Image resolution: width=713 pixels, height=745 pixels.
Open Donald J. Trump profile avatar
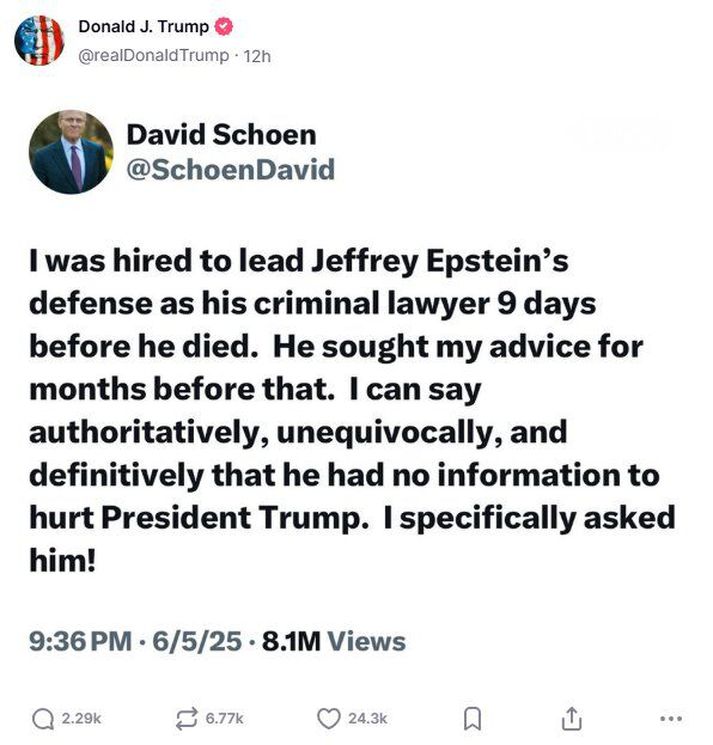39,40
